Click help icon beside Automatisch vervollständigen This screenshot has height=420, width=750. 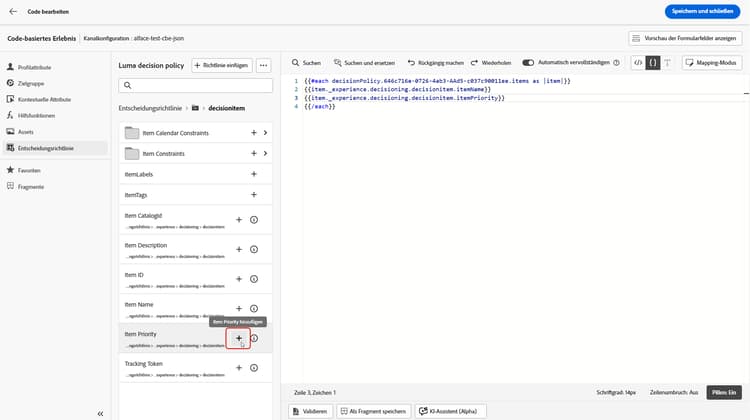[616, 63]
